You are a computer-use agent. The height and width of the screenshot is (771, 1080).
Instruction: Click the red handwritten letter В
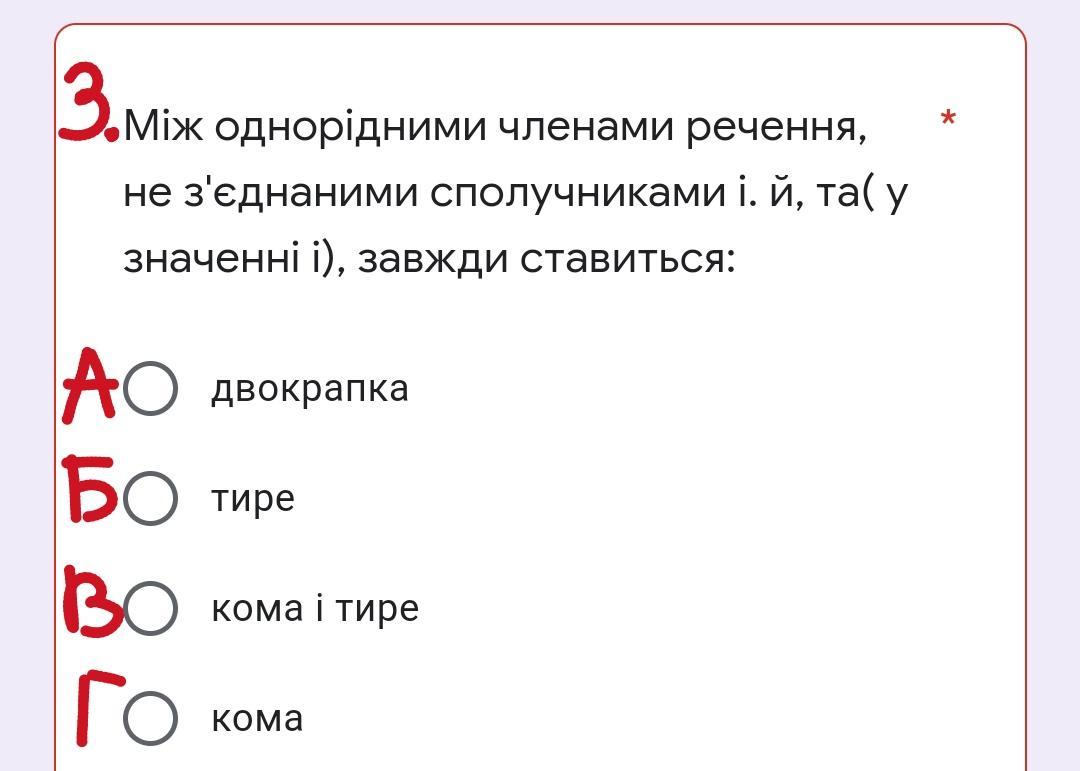pos(92,599)
